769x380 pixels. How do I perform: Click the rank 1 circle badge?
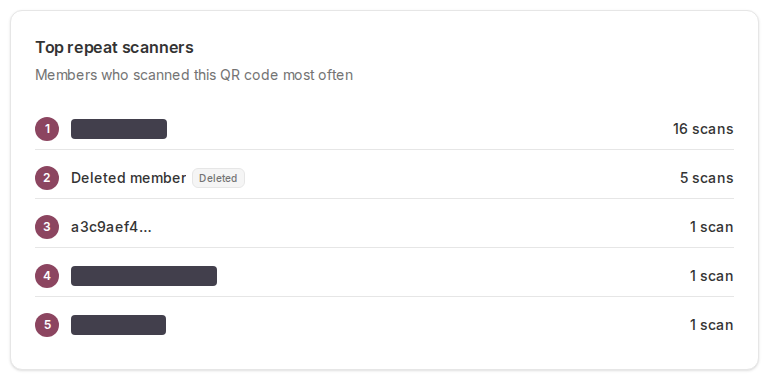[47, 129]
